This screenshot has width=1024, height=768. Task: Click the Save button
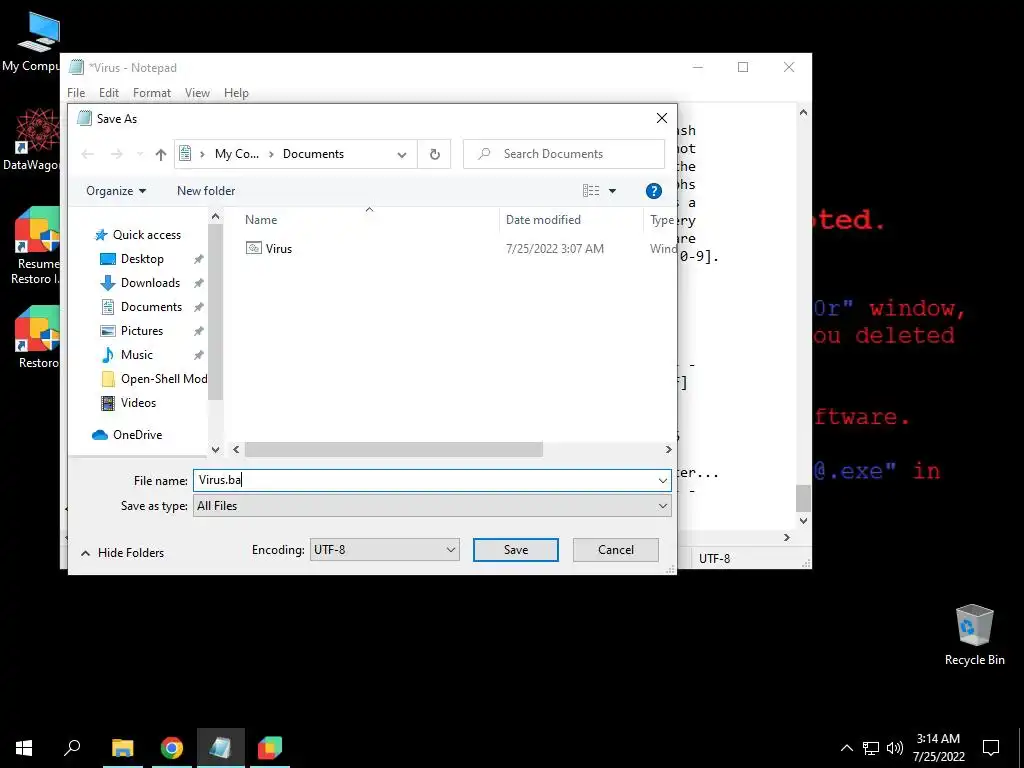516,550
